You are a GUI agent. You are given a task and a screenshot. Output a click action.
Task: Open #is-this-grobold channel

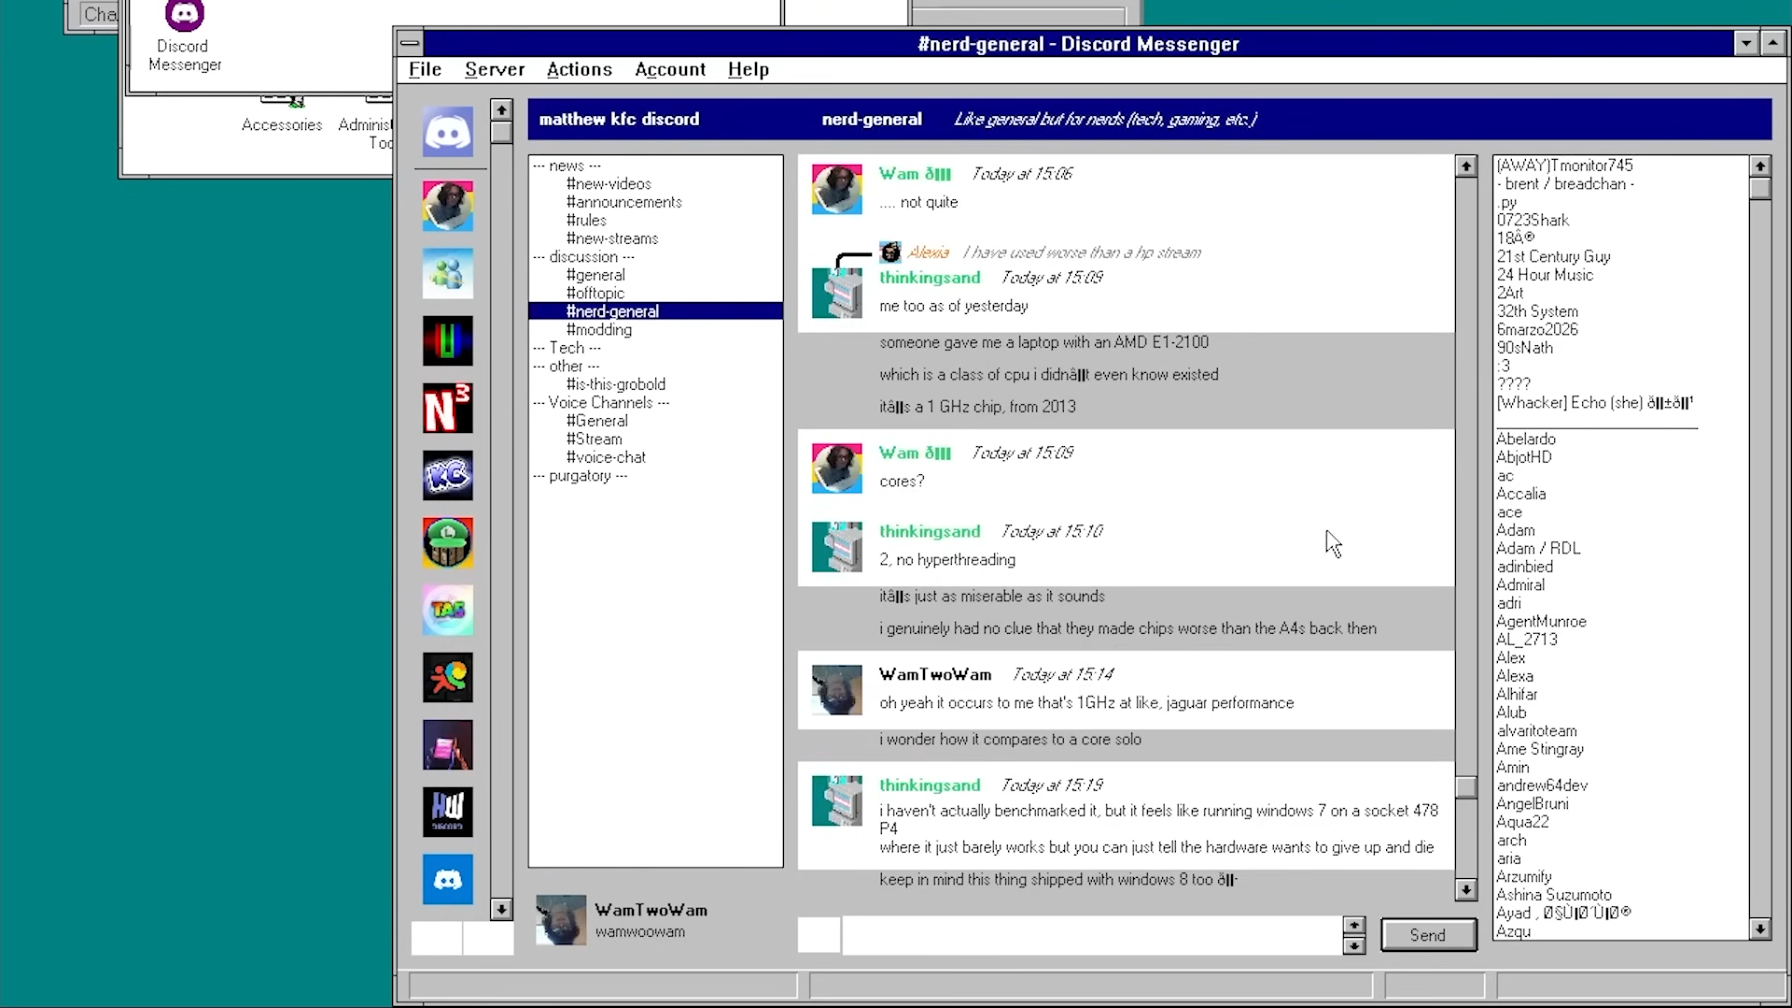tap(615, 384)
